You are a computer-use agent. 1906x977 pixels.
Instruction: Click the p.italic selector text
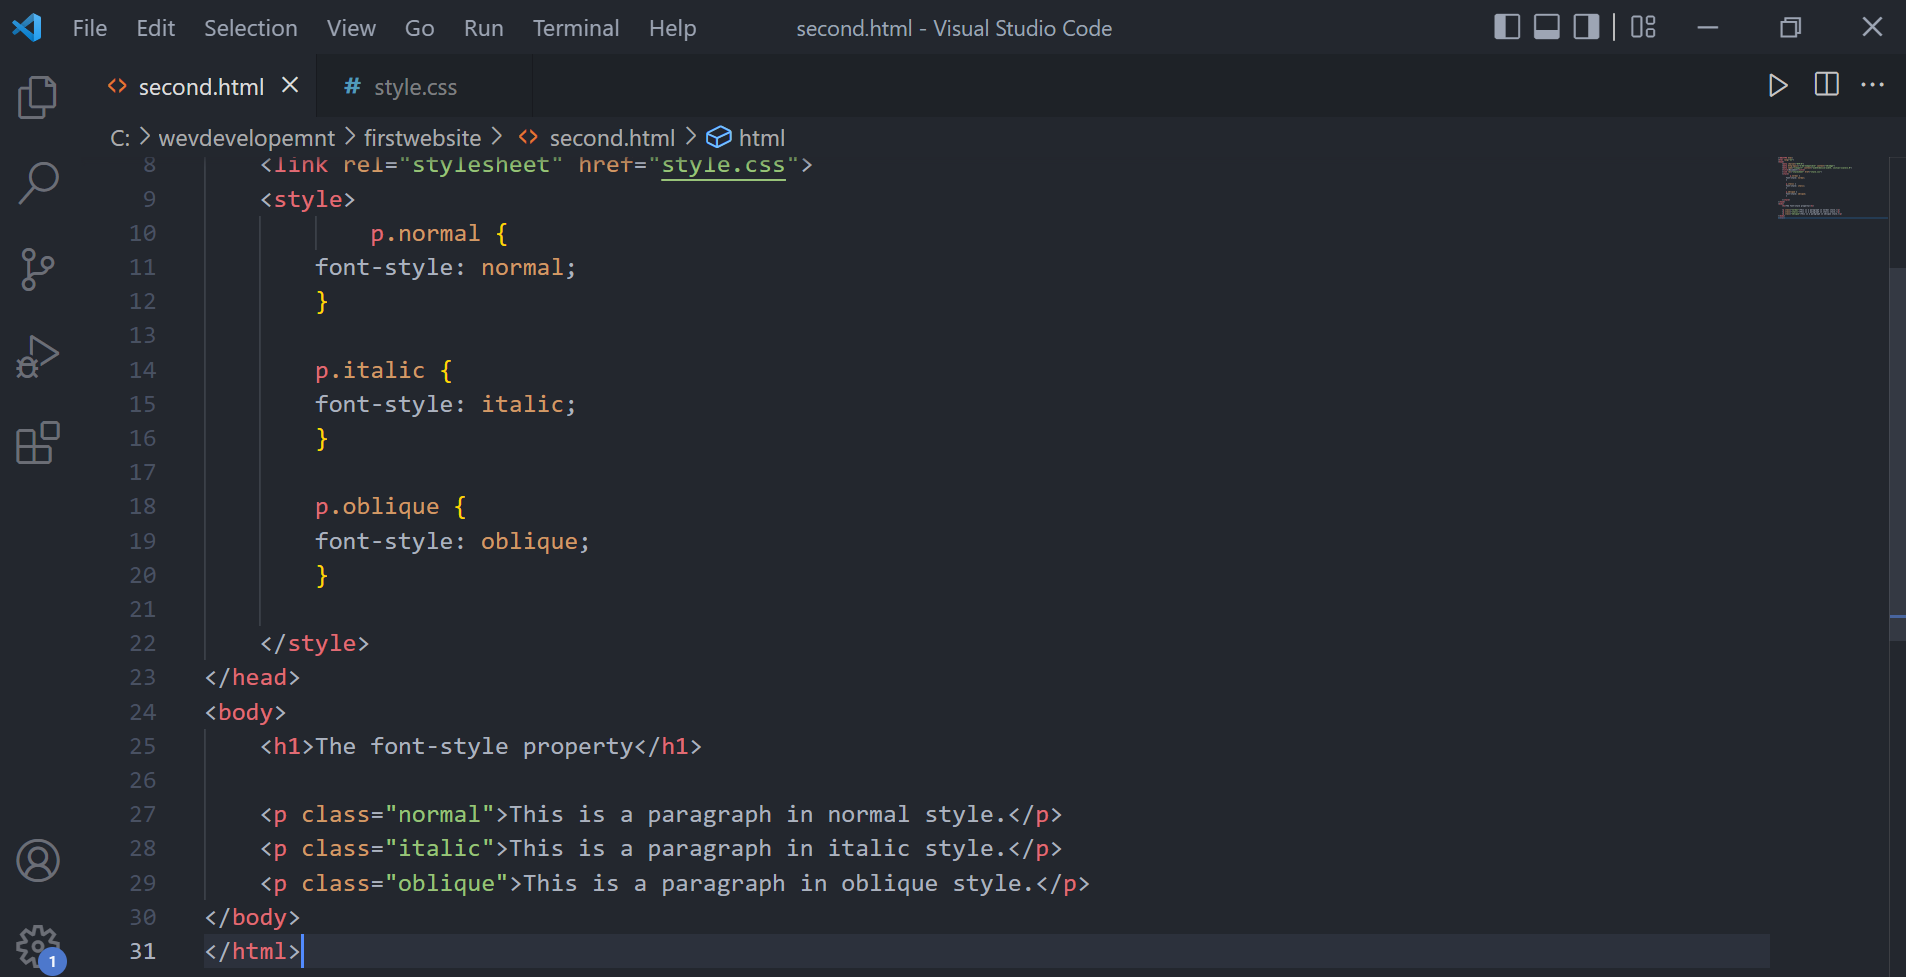click(x=370, y=370)
